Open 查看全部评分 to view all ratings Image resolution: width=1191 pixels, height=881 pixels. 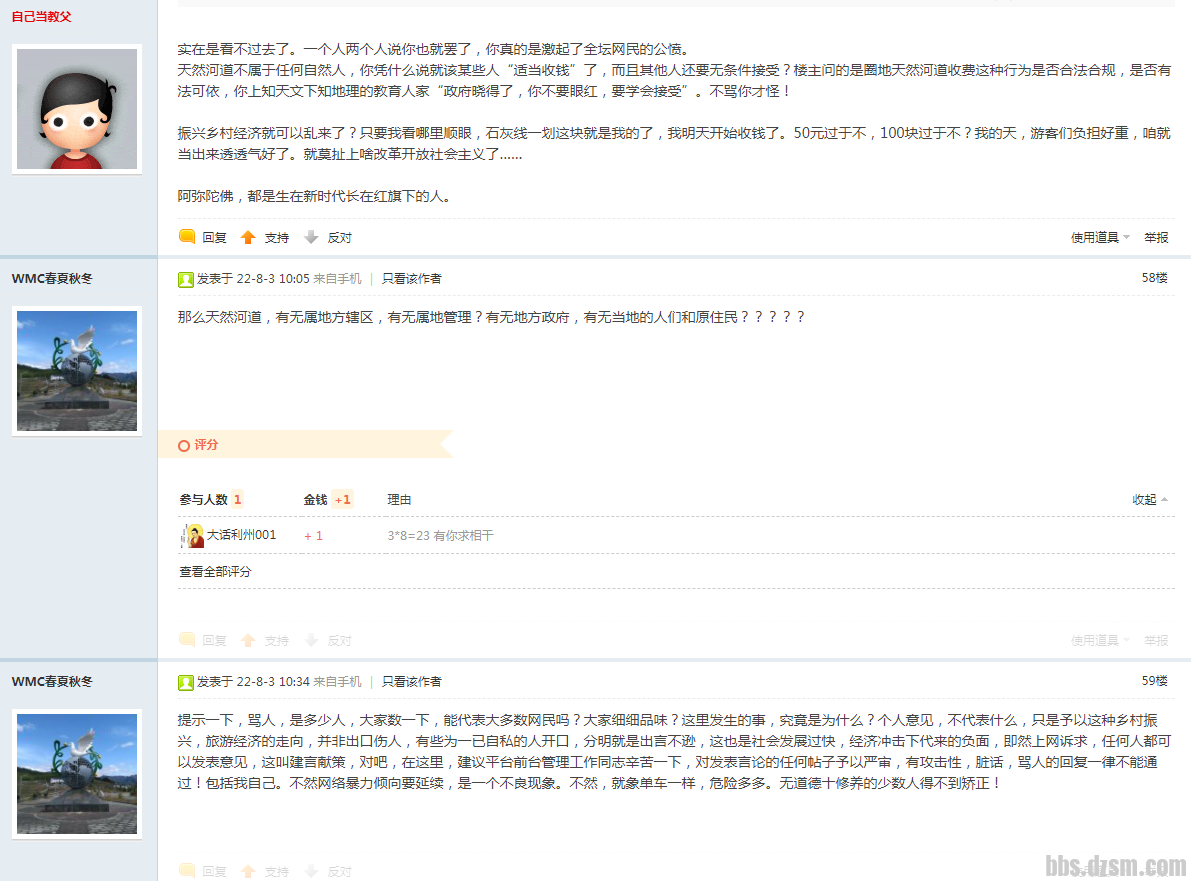pos(213,571)
